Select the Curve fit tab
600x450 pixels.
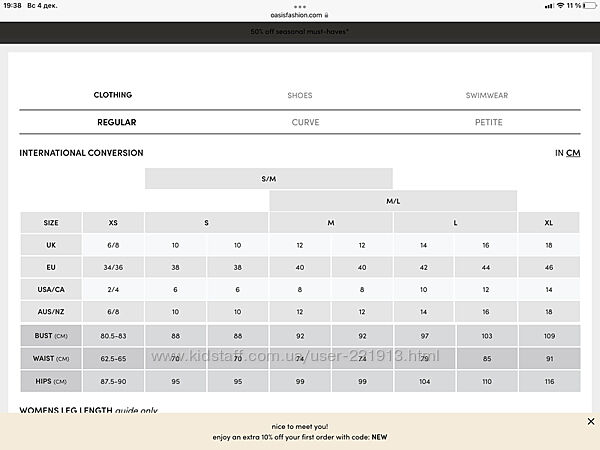(x=299, y=122)
